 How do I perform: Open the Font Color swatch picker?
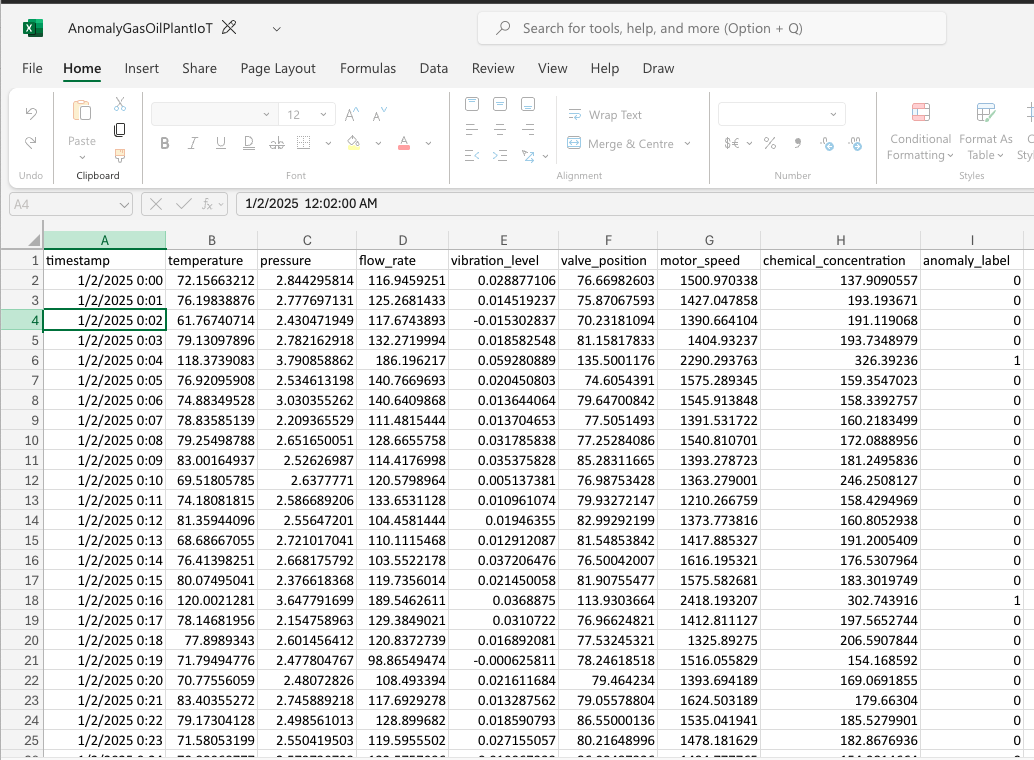pyautogui.click(x=426, y=143)
